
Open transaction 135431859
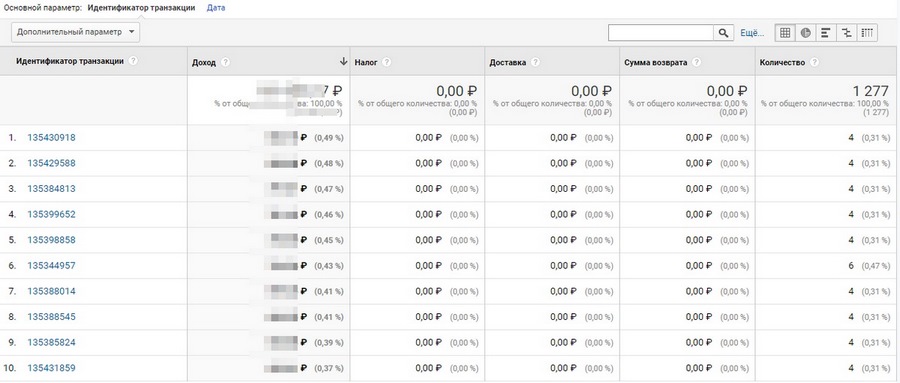coord(51,368)
